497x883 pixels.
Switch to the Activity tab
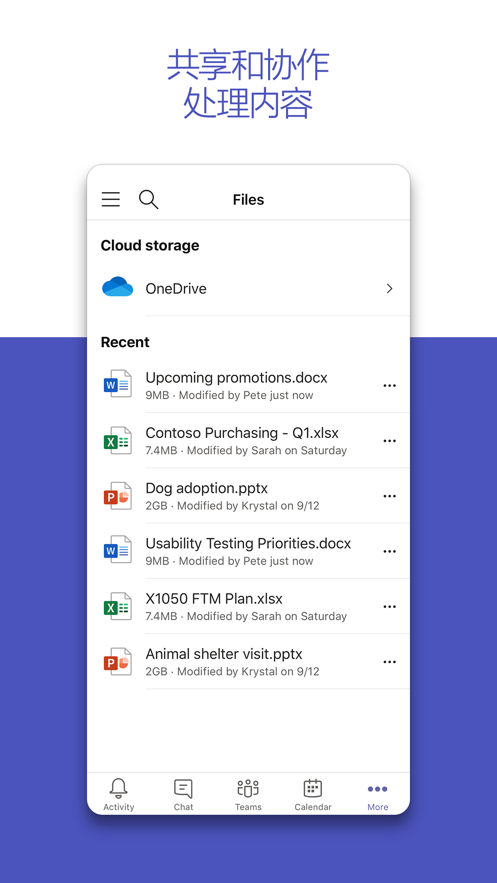pos(119,794)
